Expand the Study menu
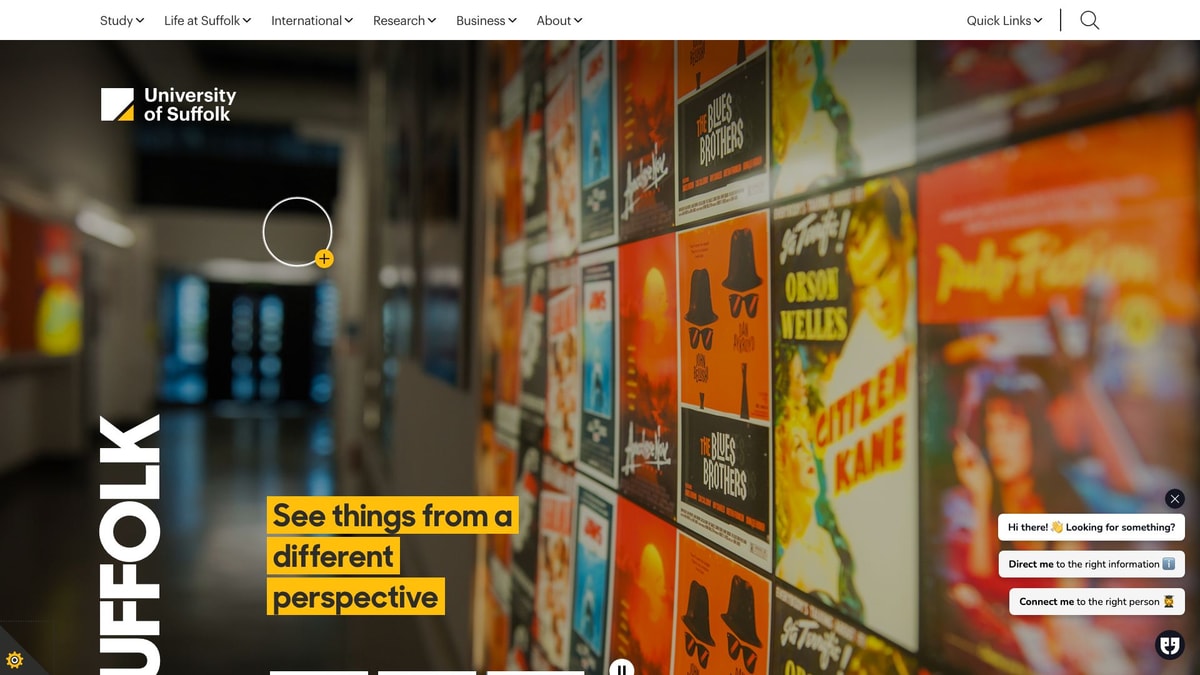 [122, 20]
